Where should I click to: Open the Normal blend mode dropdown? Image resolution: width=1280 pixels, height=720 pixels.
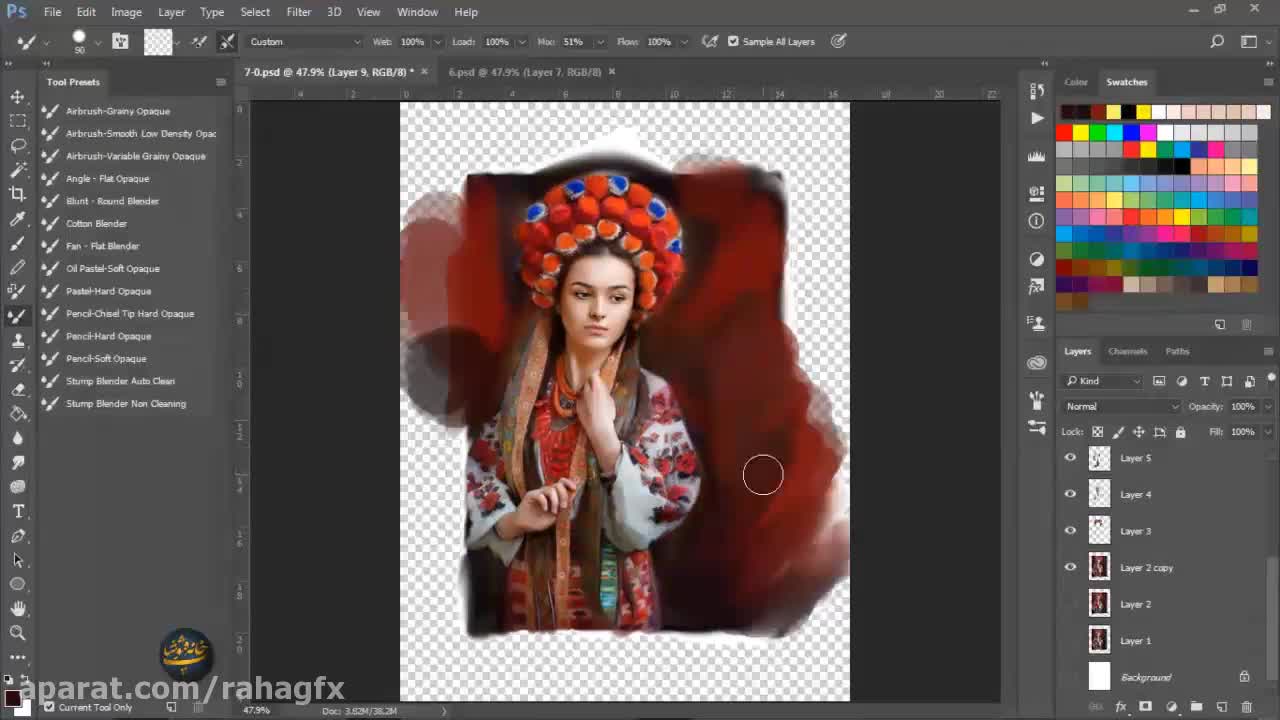coord(1121,407)
